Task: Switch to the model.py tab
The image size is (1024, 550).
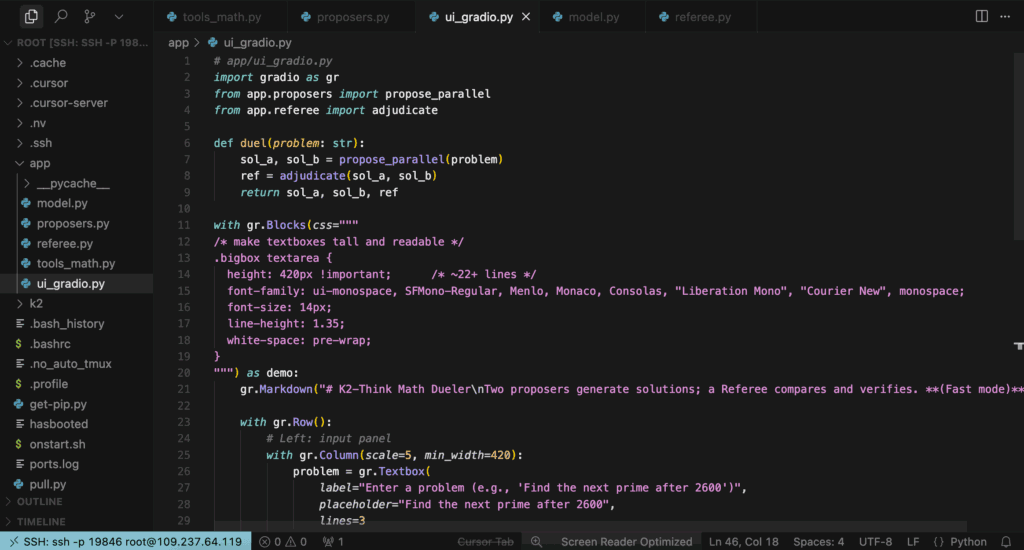Action: point(593,17)
